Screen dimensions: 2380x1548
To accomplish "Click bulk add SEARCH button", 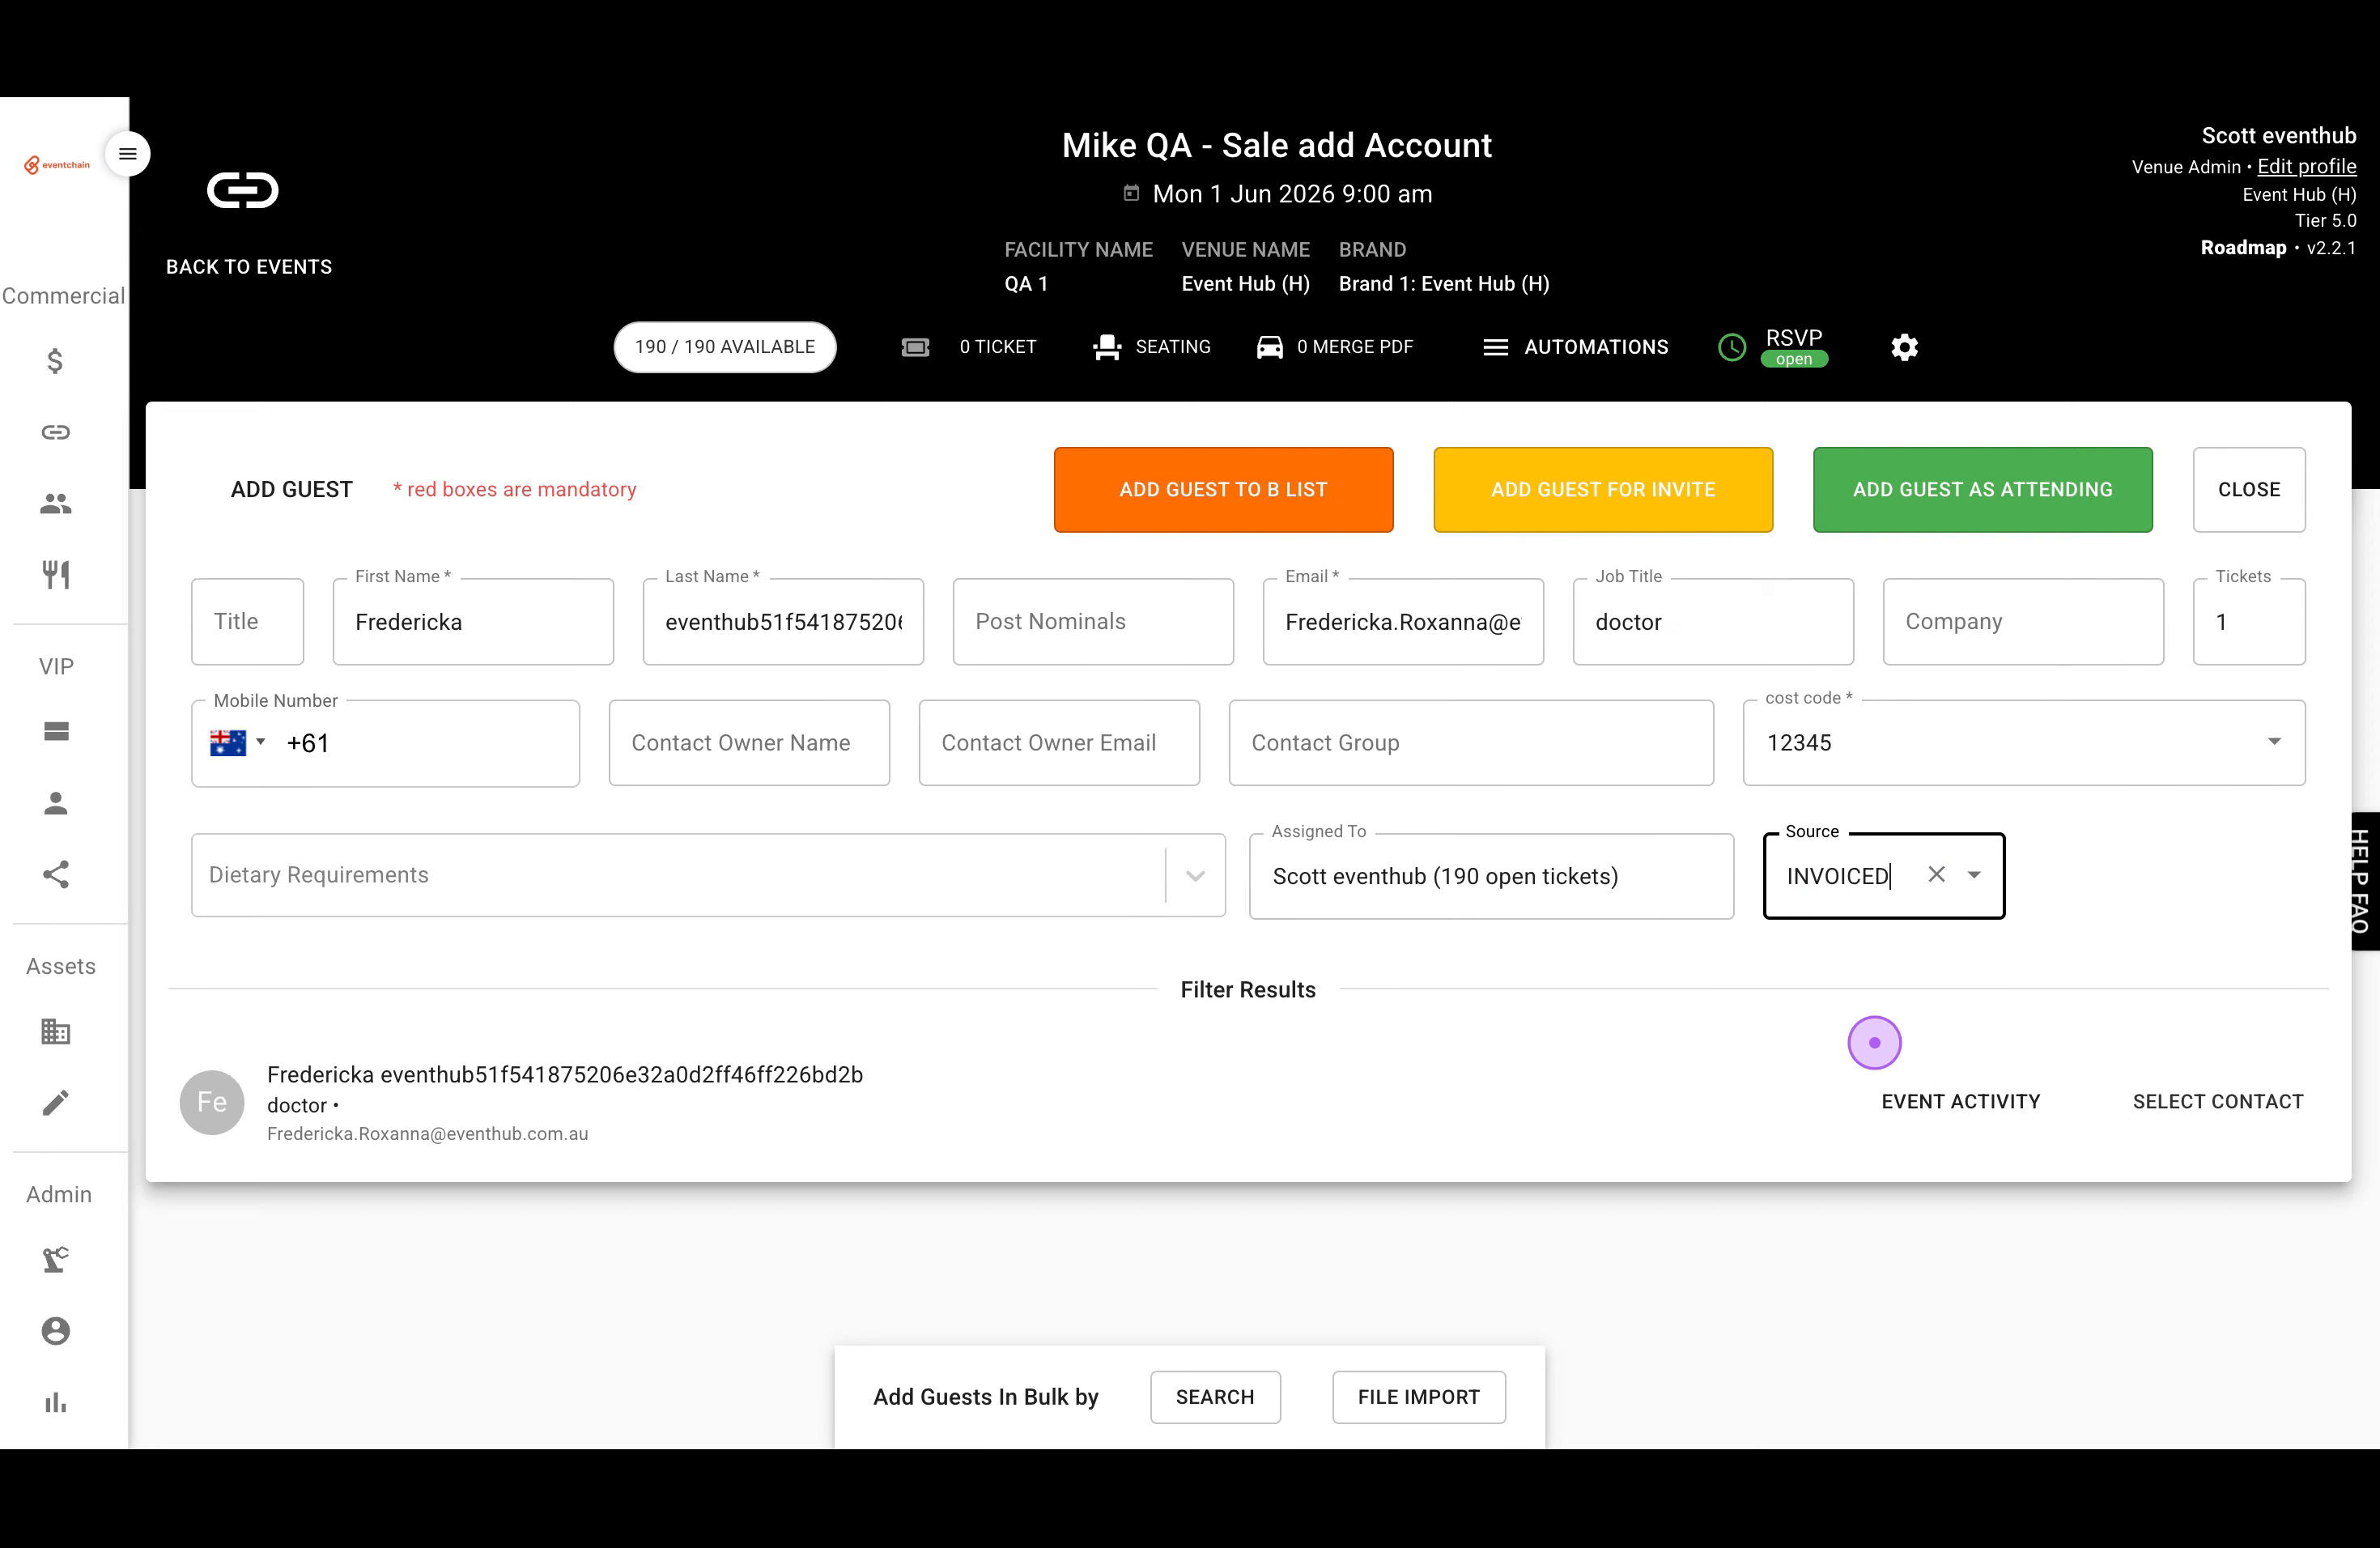I will (1215, 1397).
